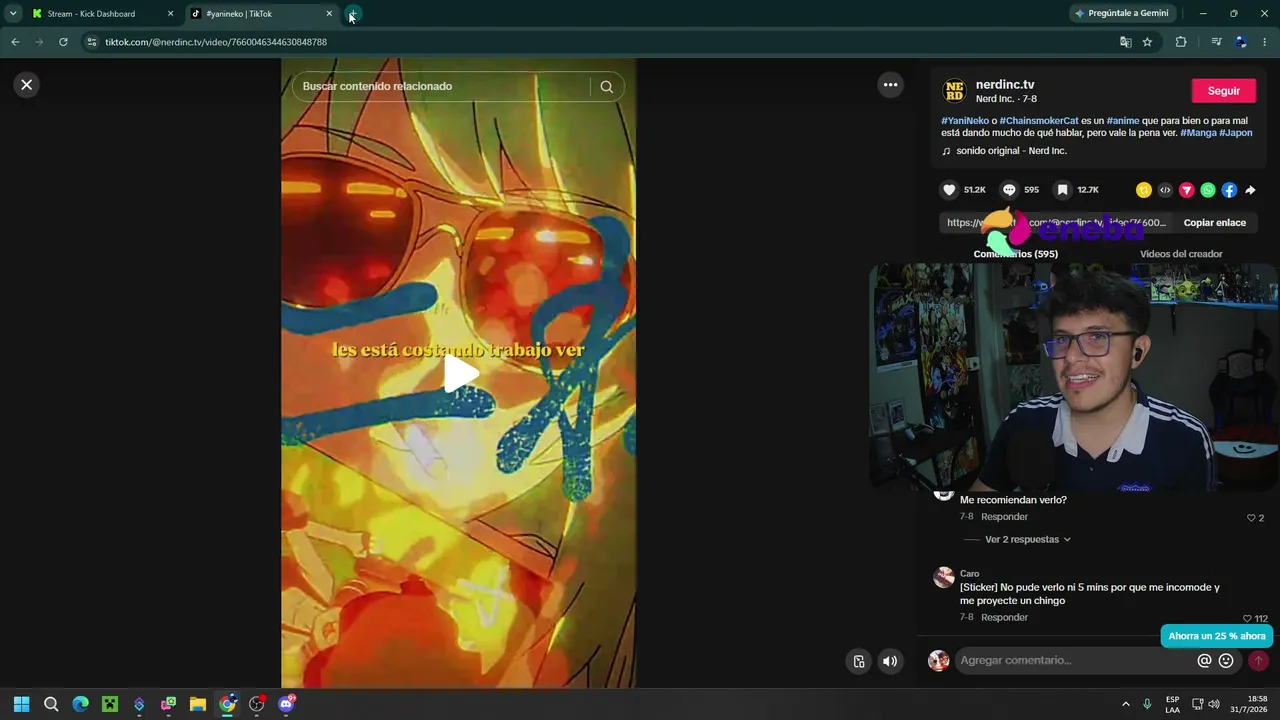Image resolution: width=1280 pixels, height=720 pixels.
Task: Close the TikTok video viewer with the X
Action: (27, 85)
